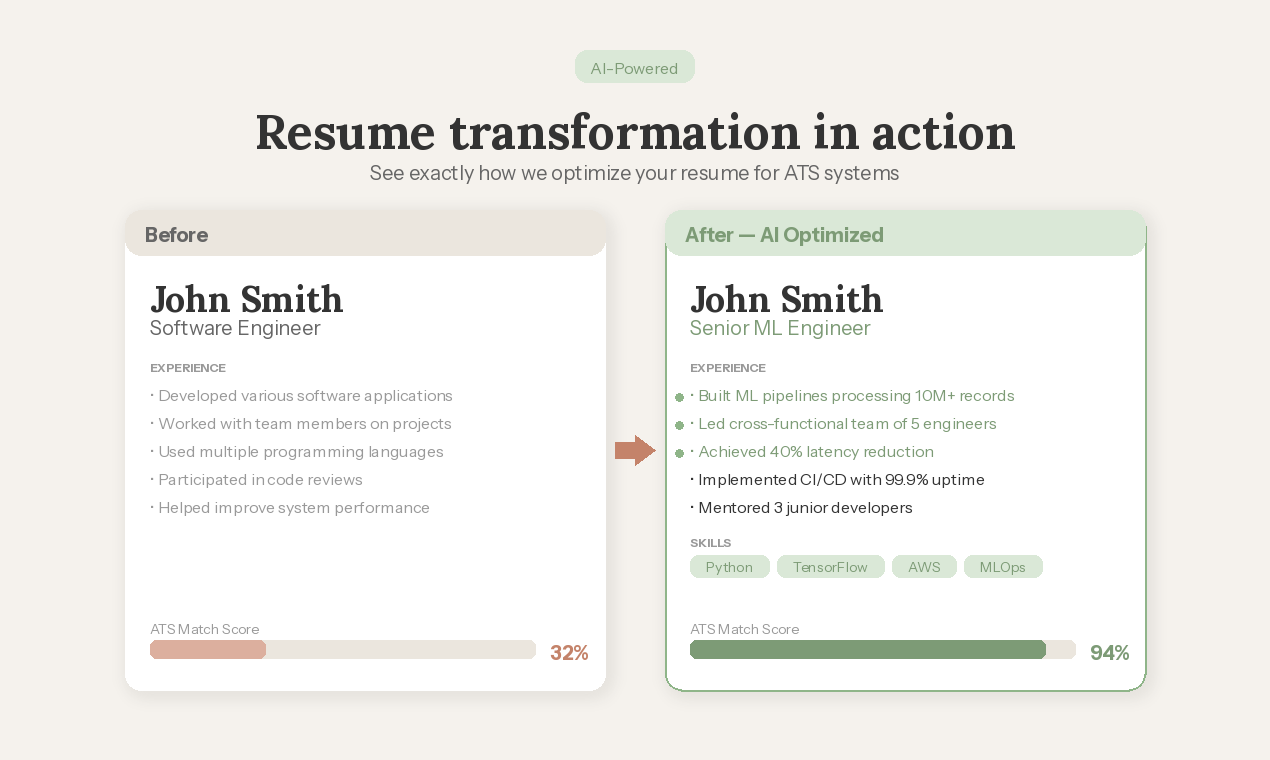Select the green dot beside ML pipelines bullet
The image size is (1270, 760).
679,397
